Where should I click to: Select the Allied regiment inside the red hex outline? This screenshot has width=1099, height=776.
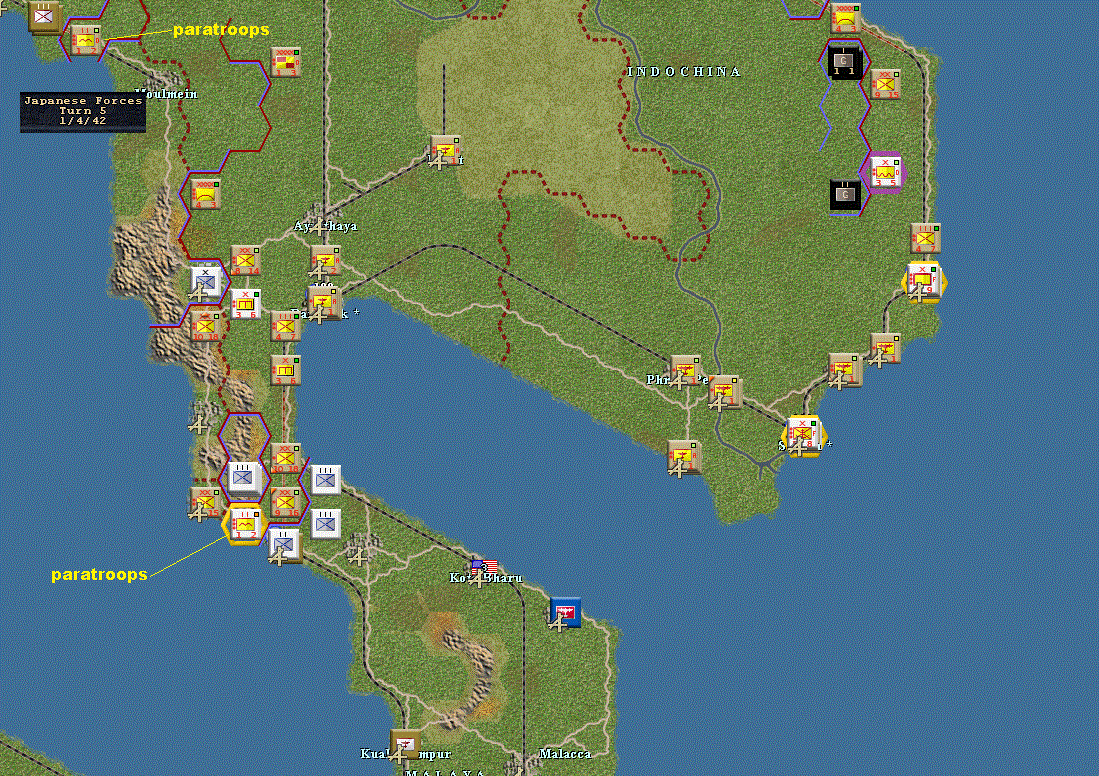click(x=244, y=478)
